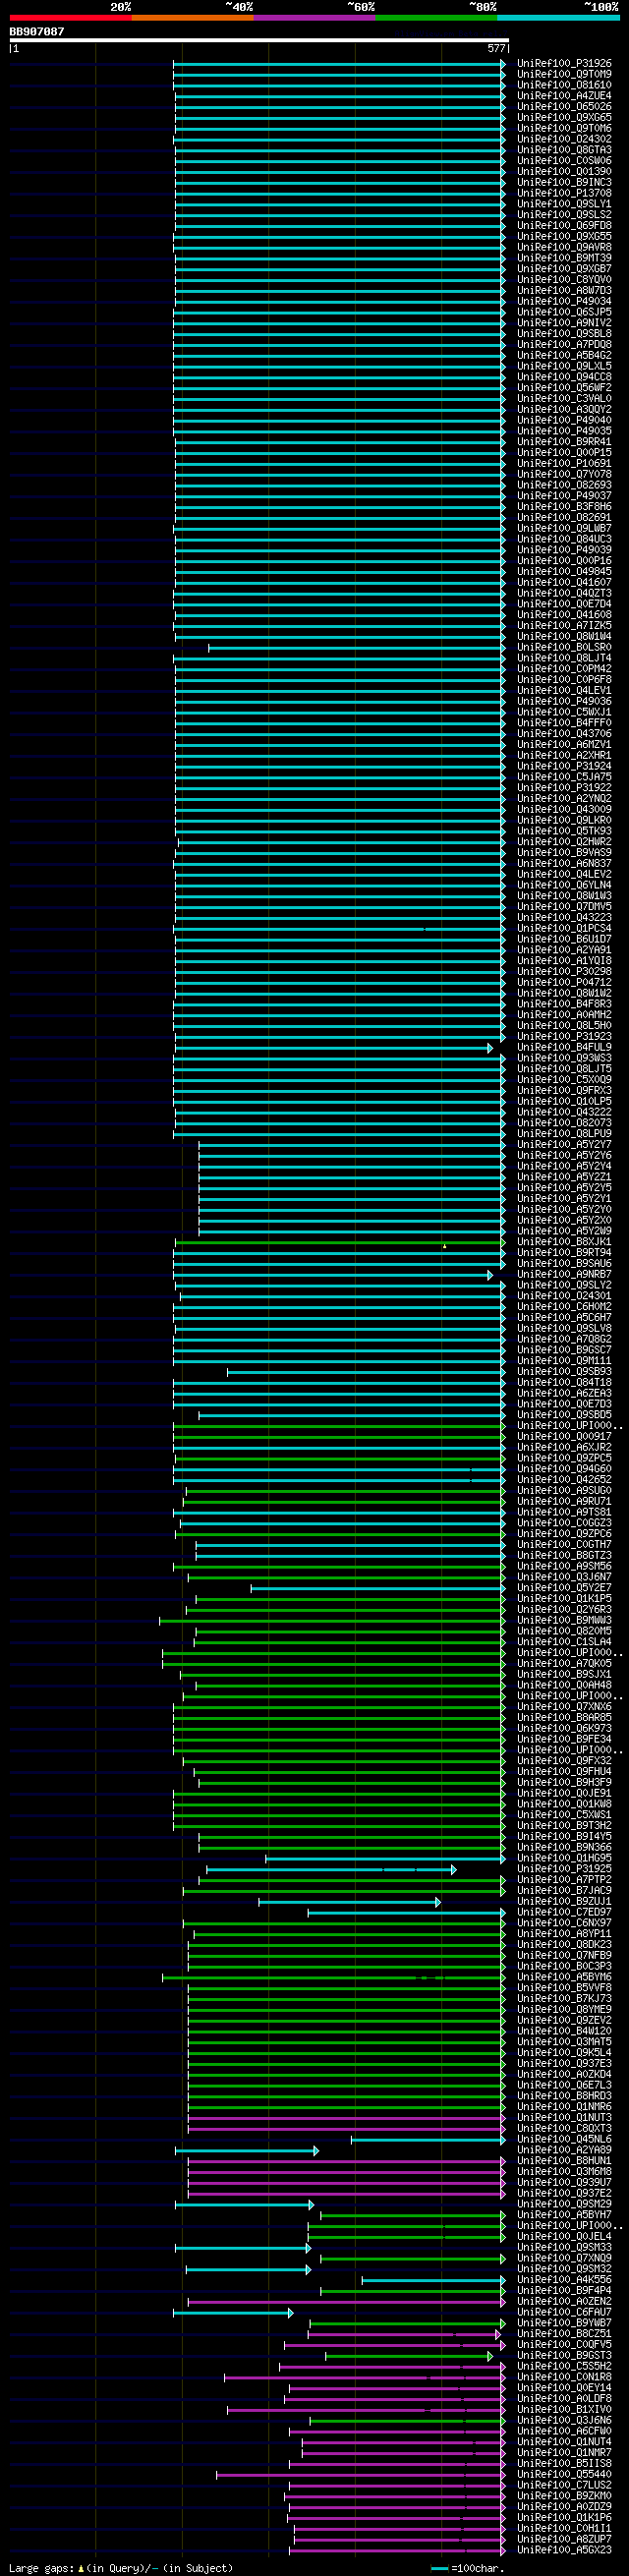This screenshot has width=629, height=2576.
Task: Click the purple ~60% identity legend segment
Action: 314,17
